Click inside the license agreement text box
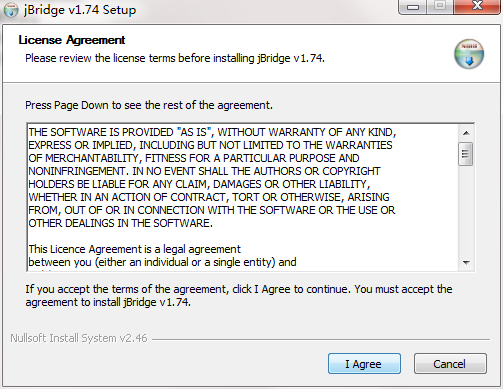 (243, 197)
